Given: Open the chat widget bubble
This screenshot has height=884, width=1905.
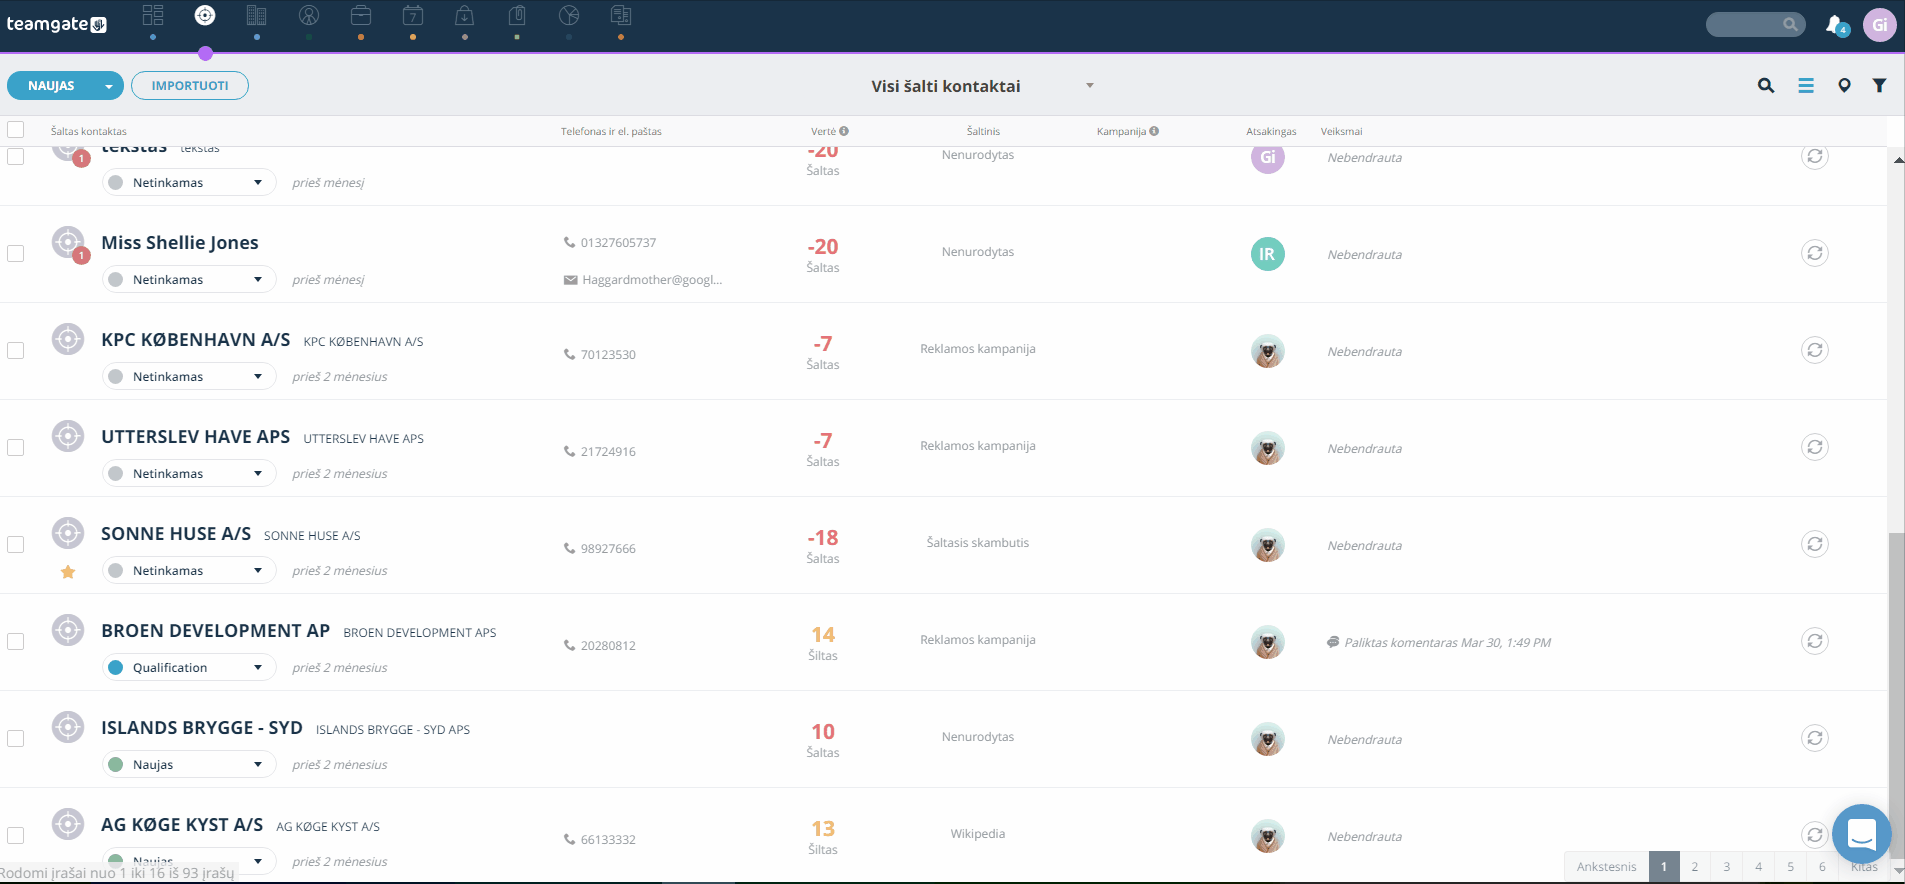Looking at the screenshot, I should point(1861,833).
